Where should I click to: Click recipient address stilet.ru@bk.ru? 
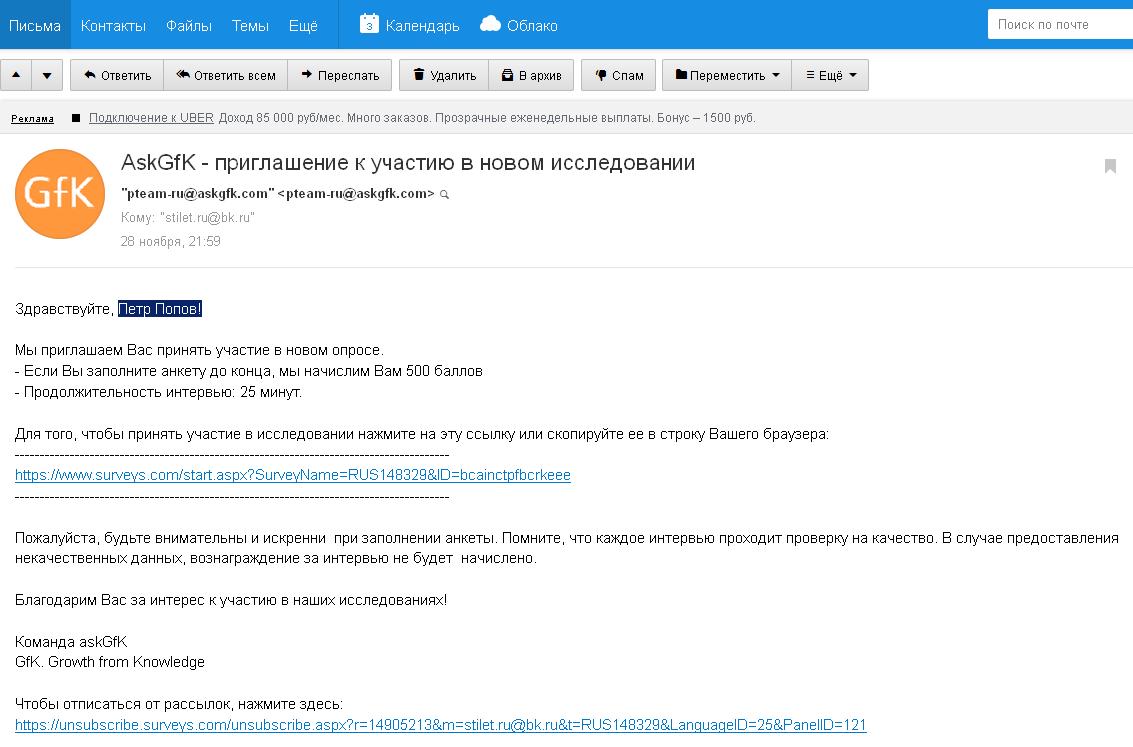tap(207, 217)
